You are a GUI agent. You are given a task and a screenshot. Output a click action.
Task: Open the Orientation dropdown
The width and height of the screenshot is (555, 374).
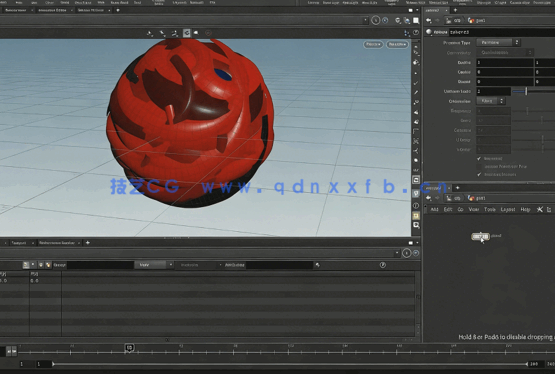click(x=491, y=101)
